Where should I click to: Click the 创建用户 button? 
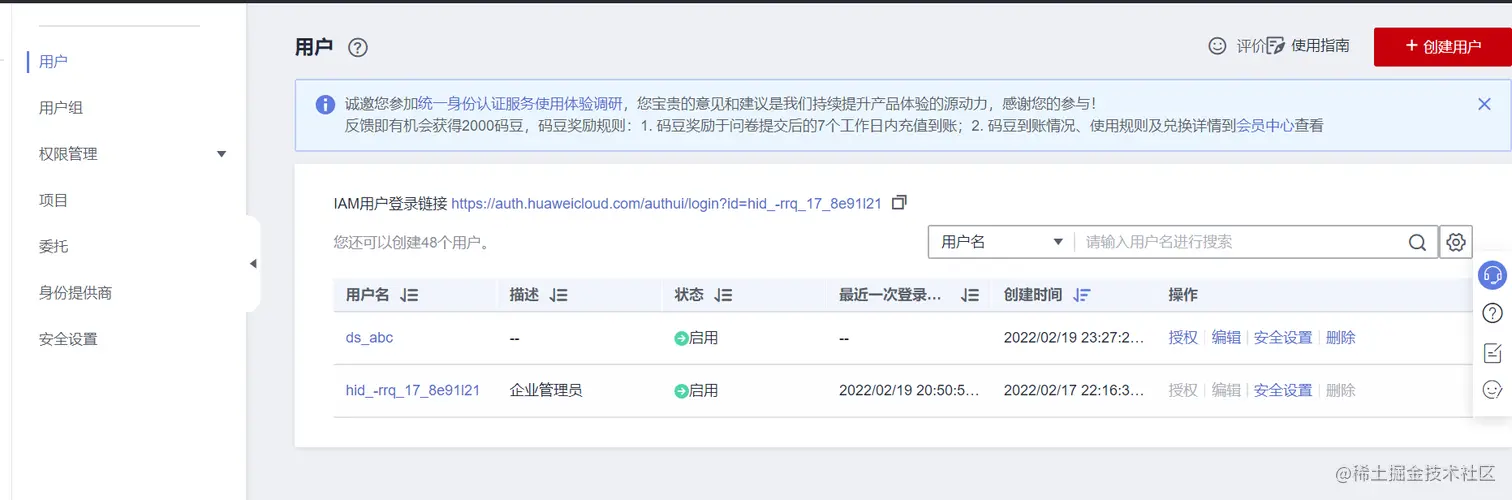1443,47
